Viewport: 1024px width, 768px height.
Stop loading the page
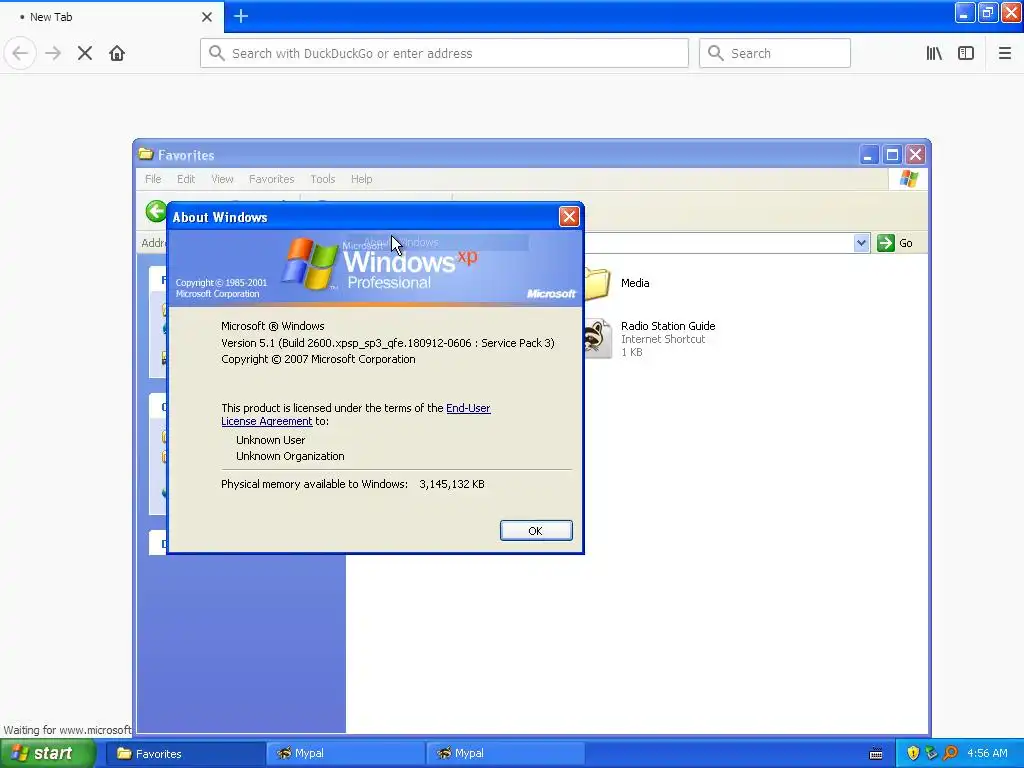pyautogui.click(x=85, y=54)
